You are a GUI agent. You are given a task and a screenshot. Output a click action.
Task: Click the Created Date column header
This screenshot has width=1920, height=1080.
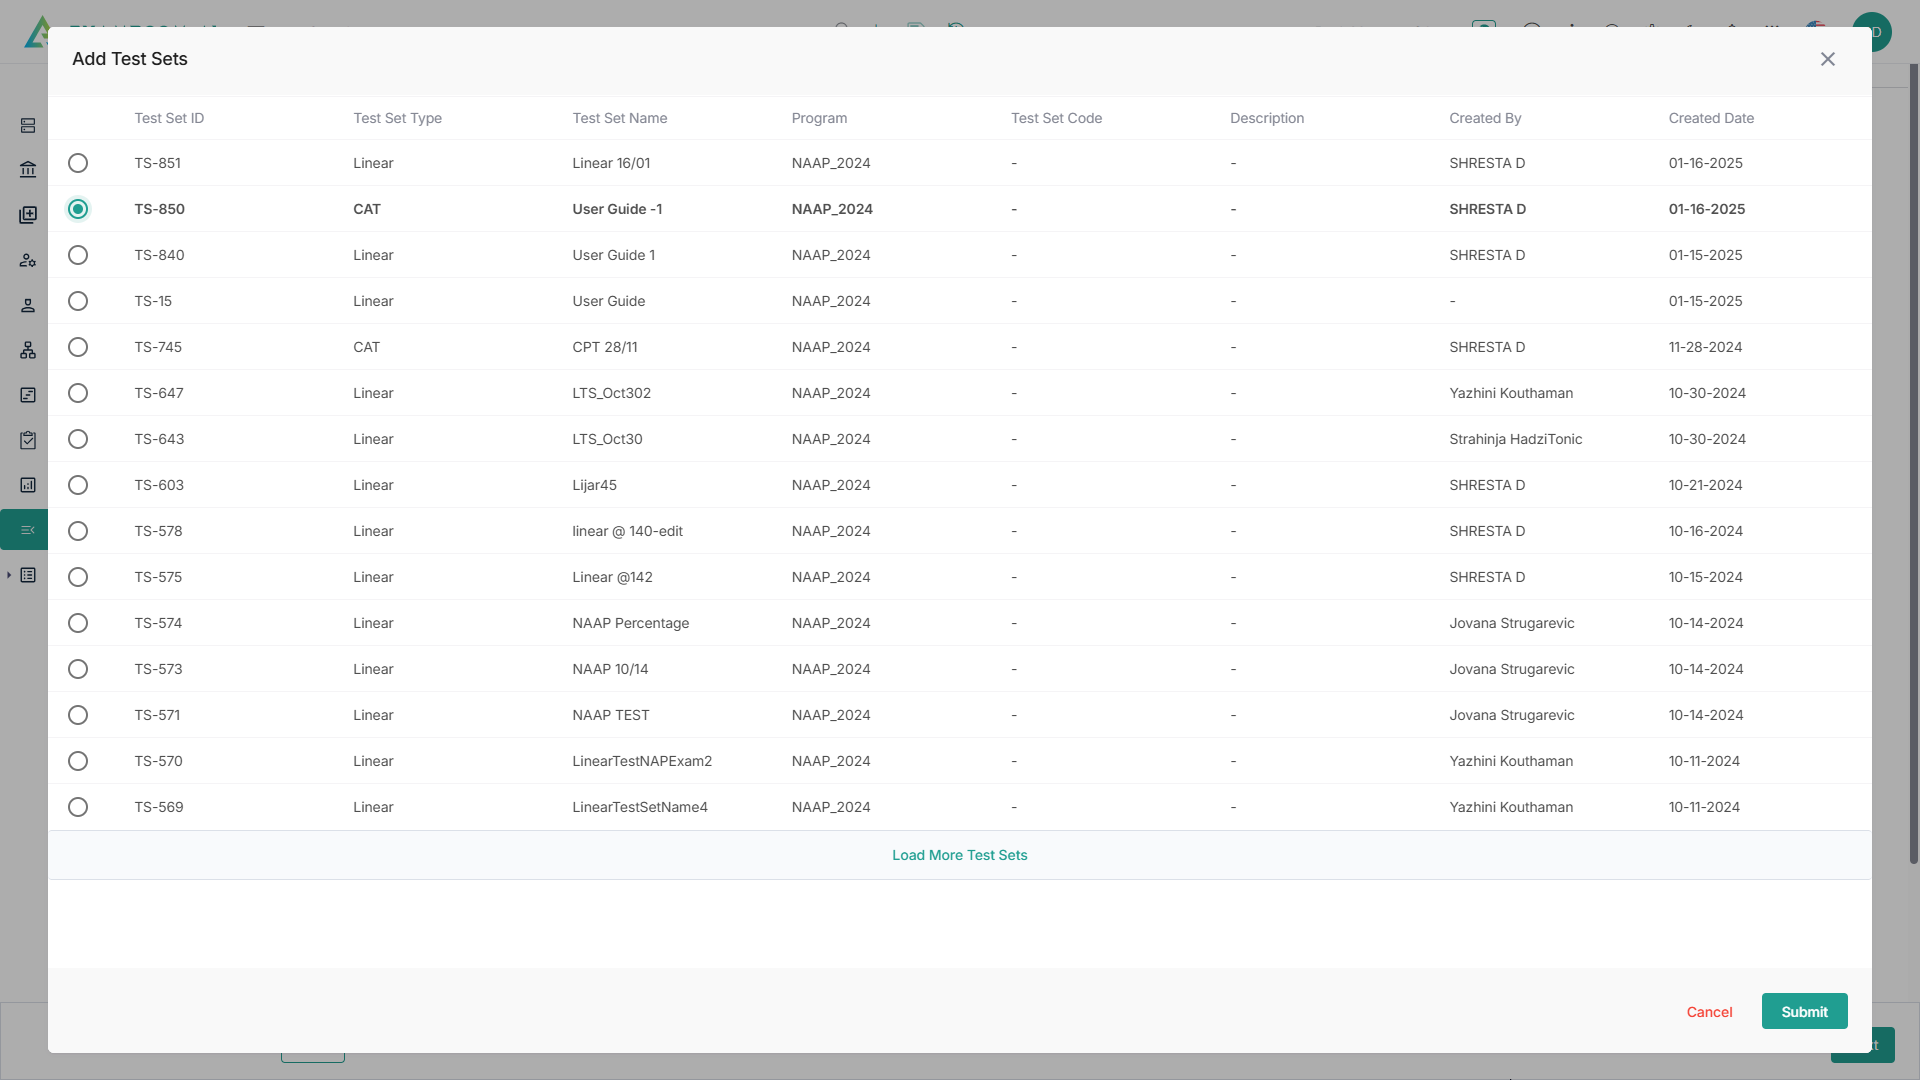(1710, 118)
